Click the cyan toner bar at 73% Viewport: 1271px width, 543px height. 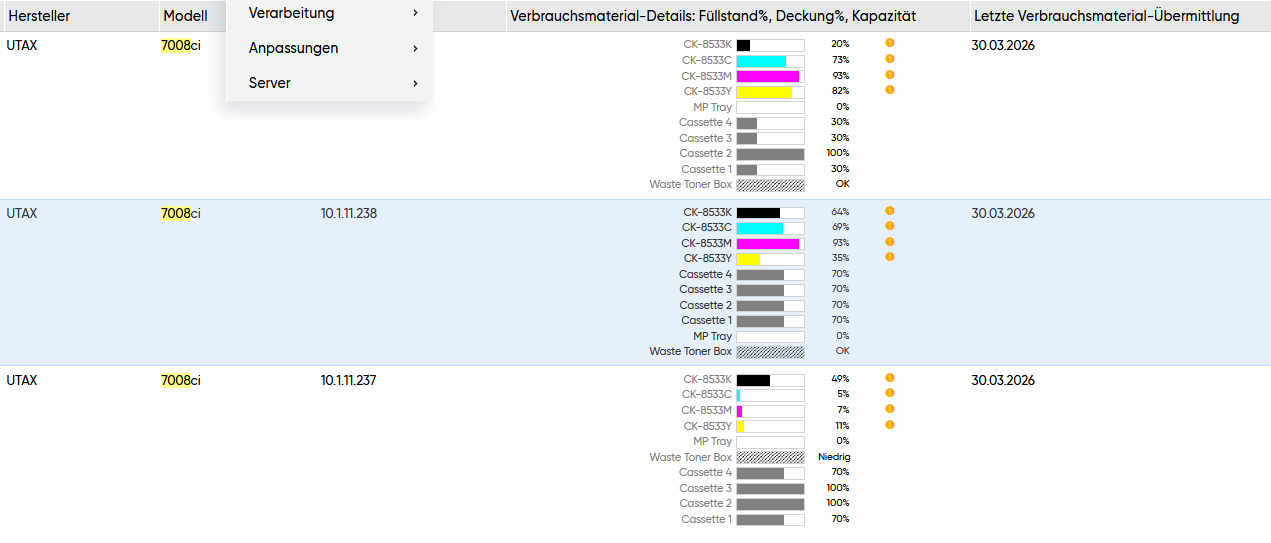click(770, 60)
